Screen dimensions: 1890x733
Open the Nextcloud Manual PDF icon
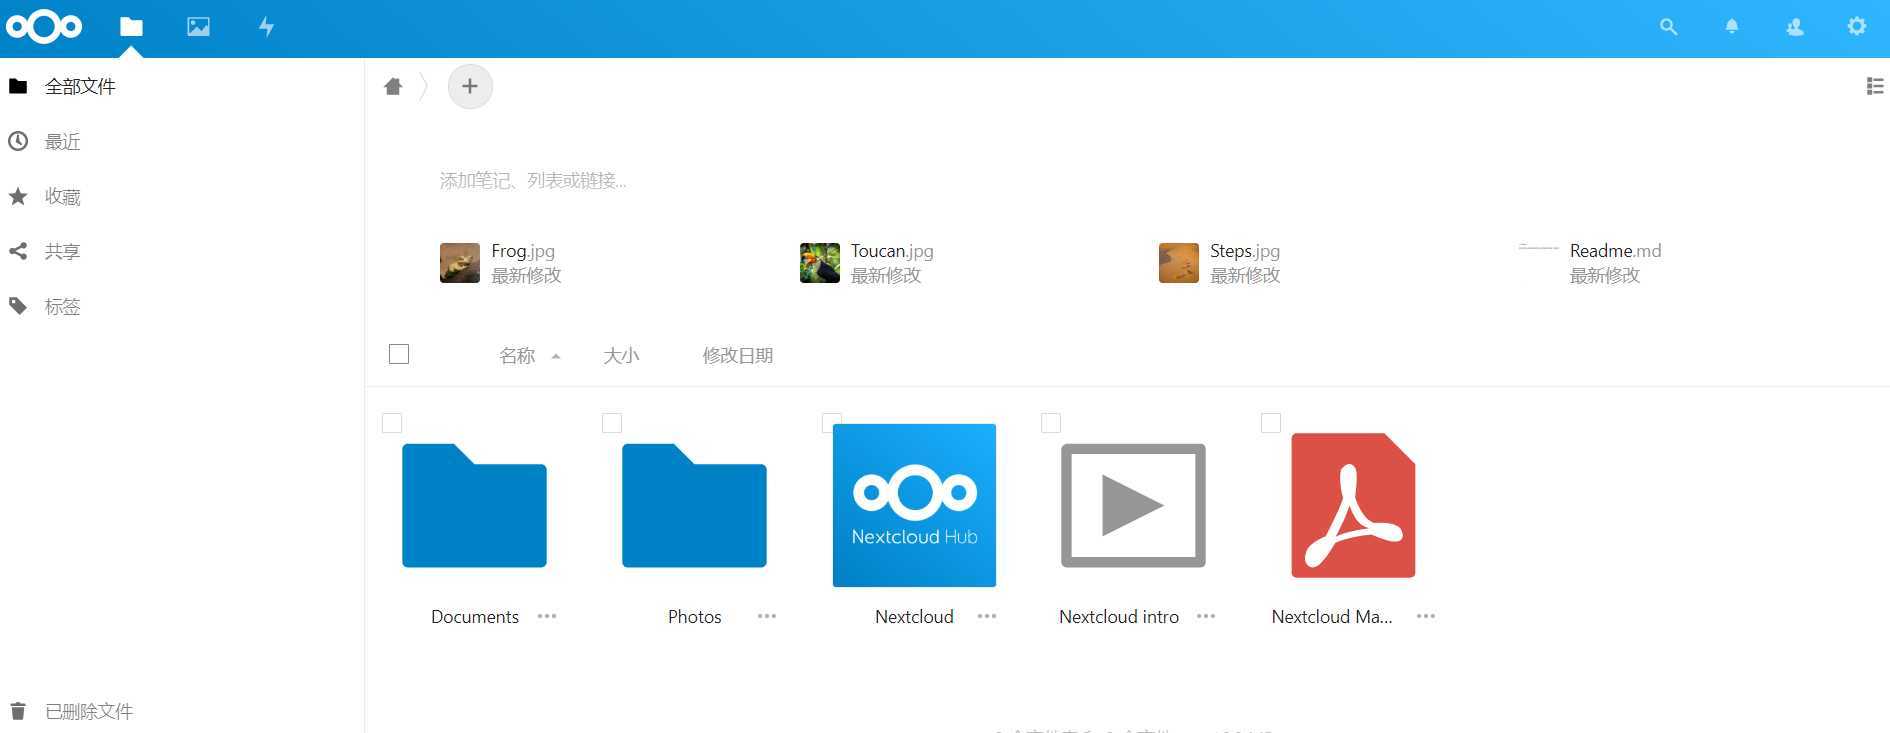coord(1353,505)
